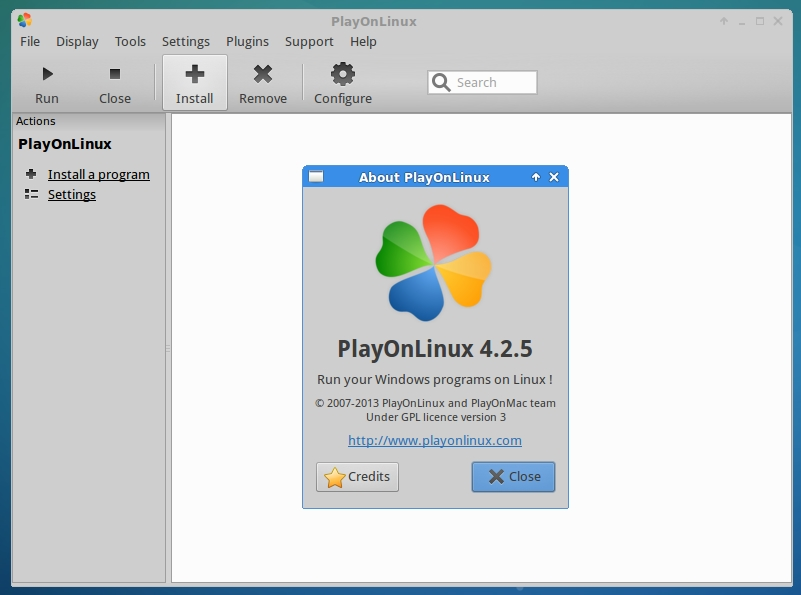
Task: Click the magnifier icon in the search box
Action: (x=440, y=82)
